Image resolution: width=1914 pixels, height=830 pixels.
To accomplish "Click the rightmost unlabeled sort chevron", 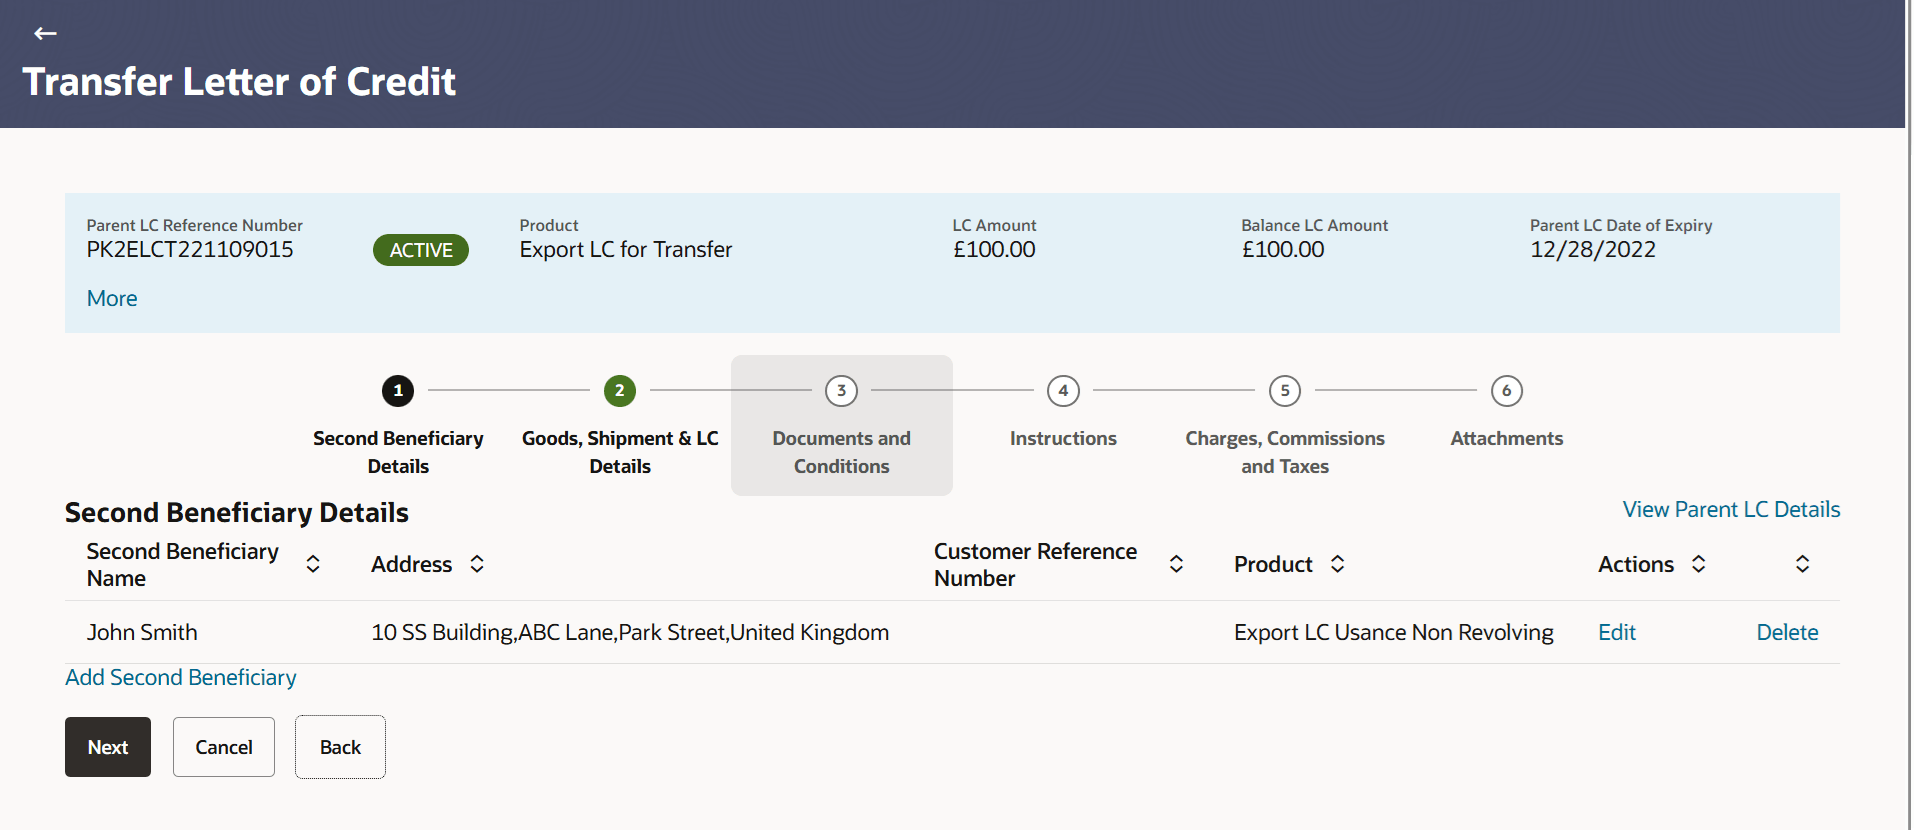I will click(1801, 564).
